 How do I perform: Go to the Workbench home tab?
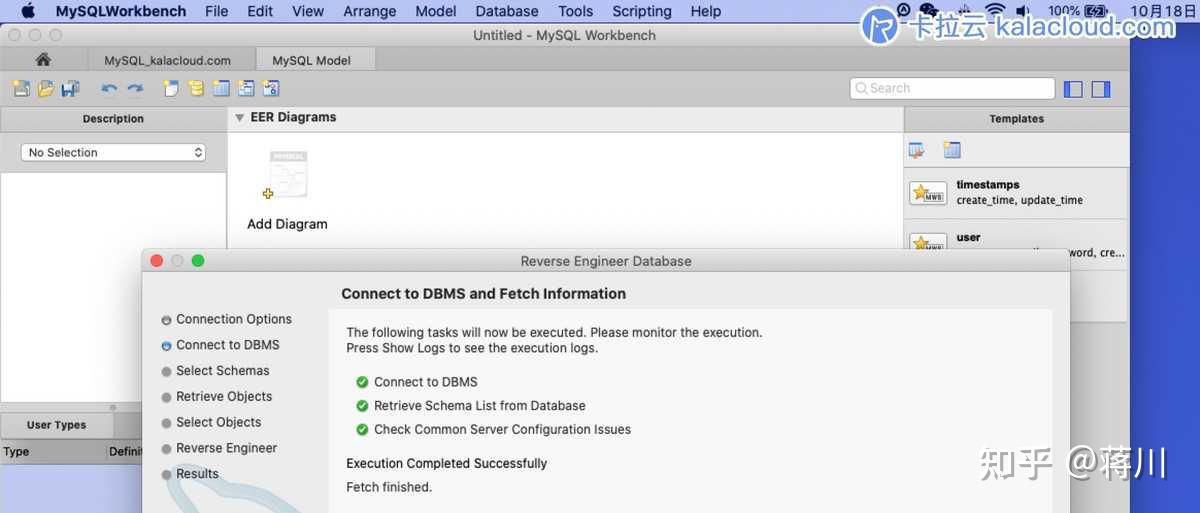point(43,60)
